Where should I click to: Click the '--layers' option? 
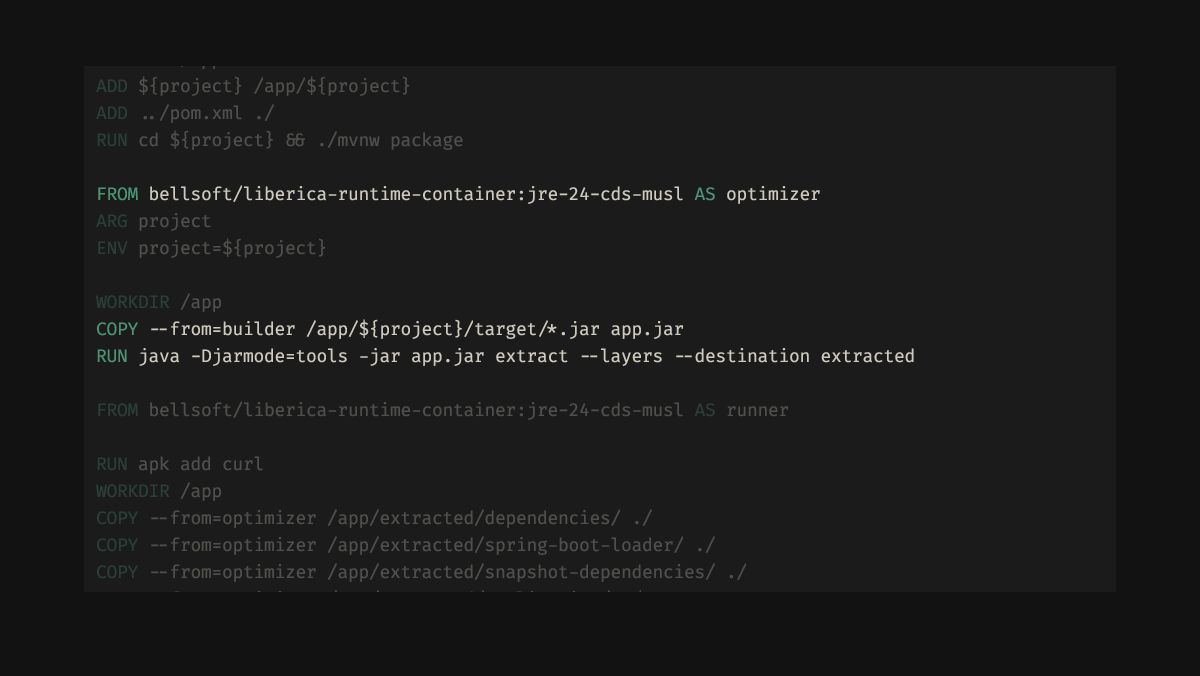[621, 356]
